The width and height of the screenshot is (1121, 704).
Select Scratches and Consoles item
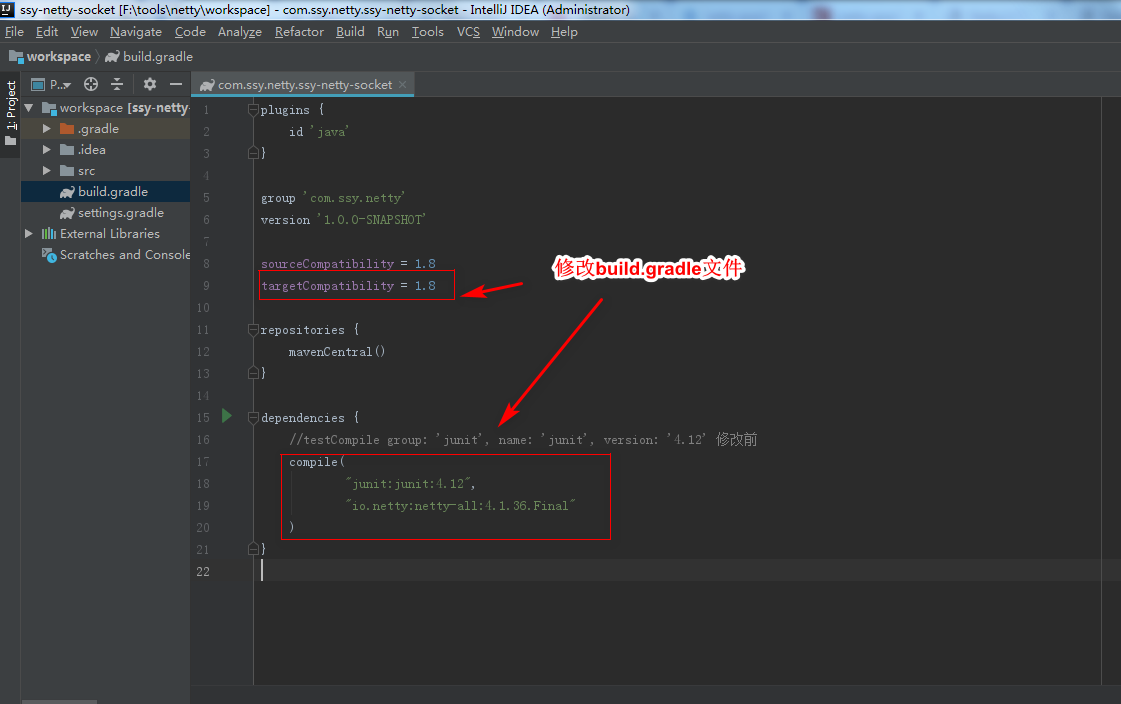[106, 254]
